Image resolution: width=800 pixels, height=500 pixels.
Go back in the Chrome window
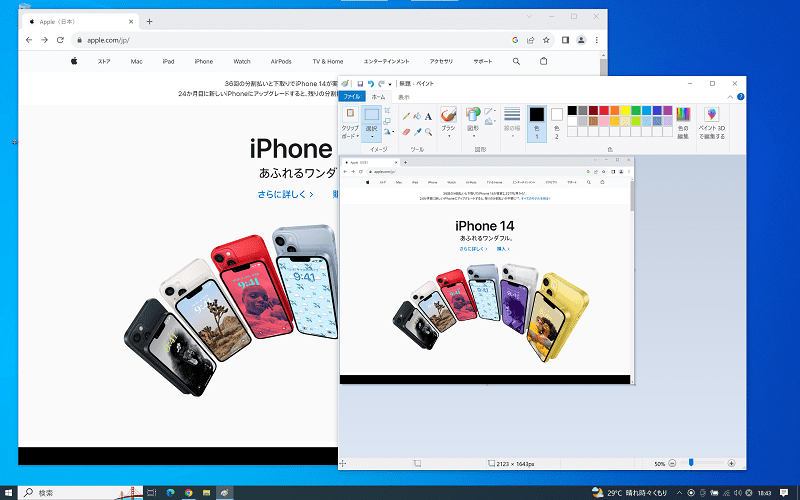29,40
